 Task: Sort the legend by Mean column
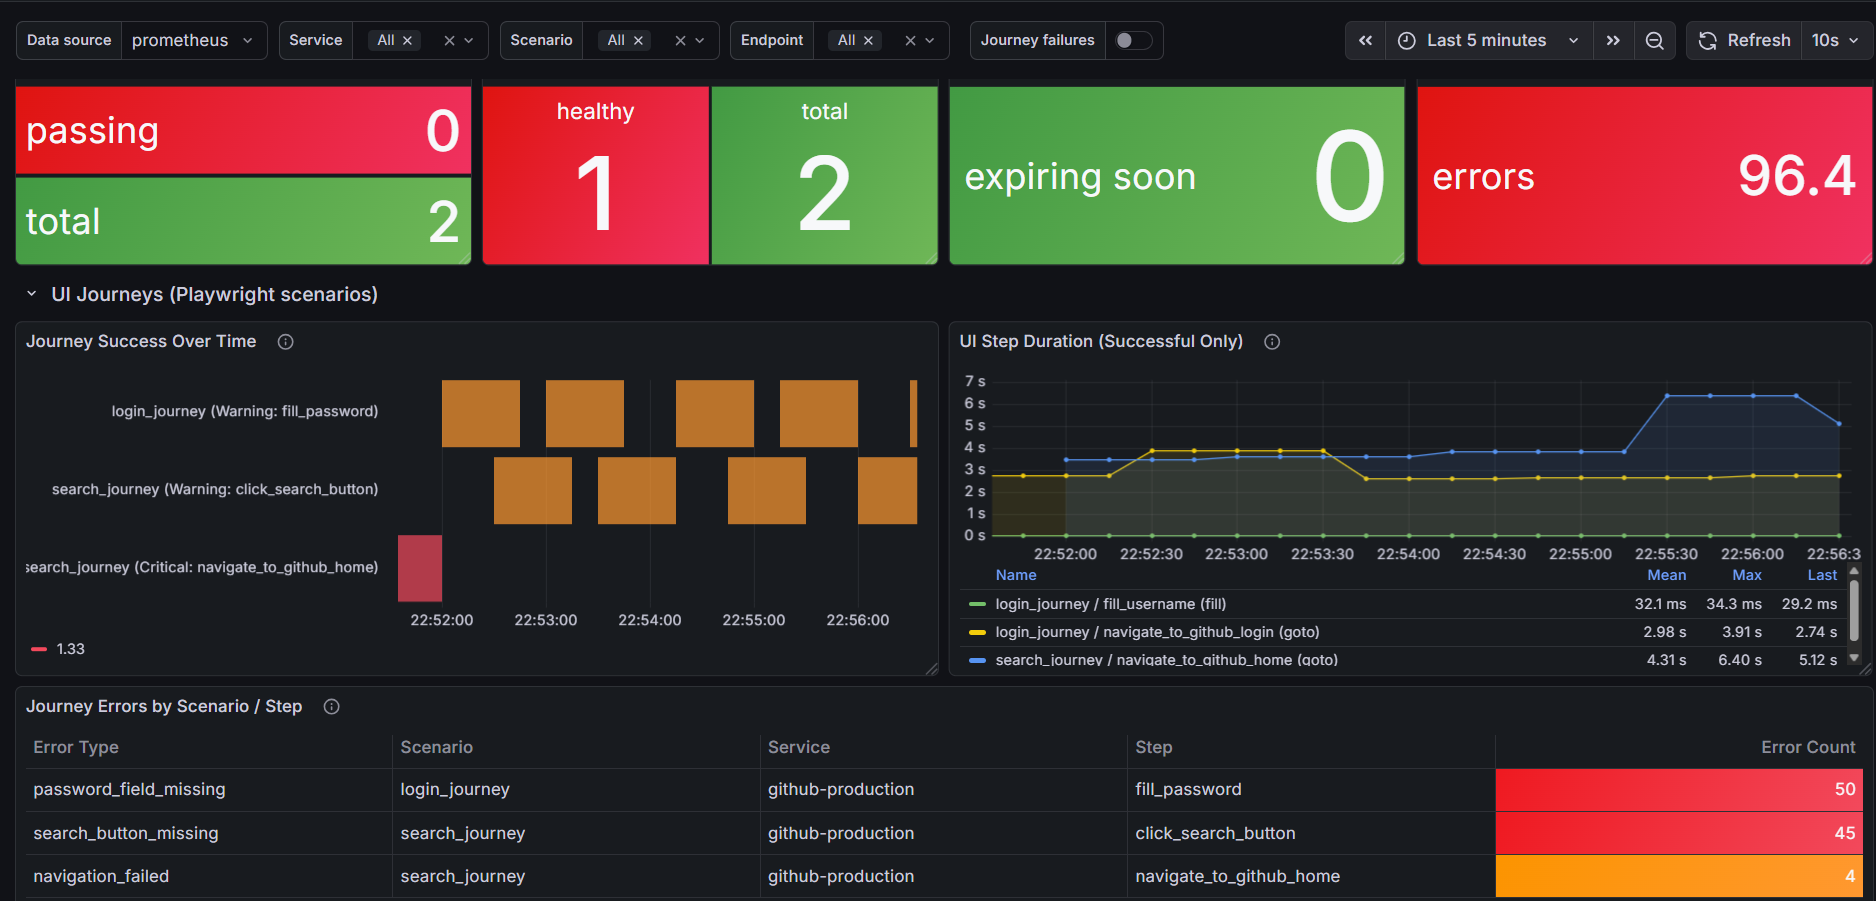coord(1666,575)
